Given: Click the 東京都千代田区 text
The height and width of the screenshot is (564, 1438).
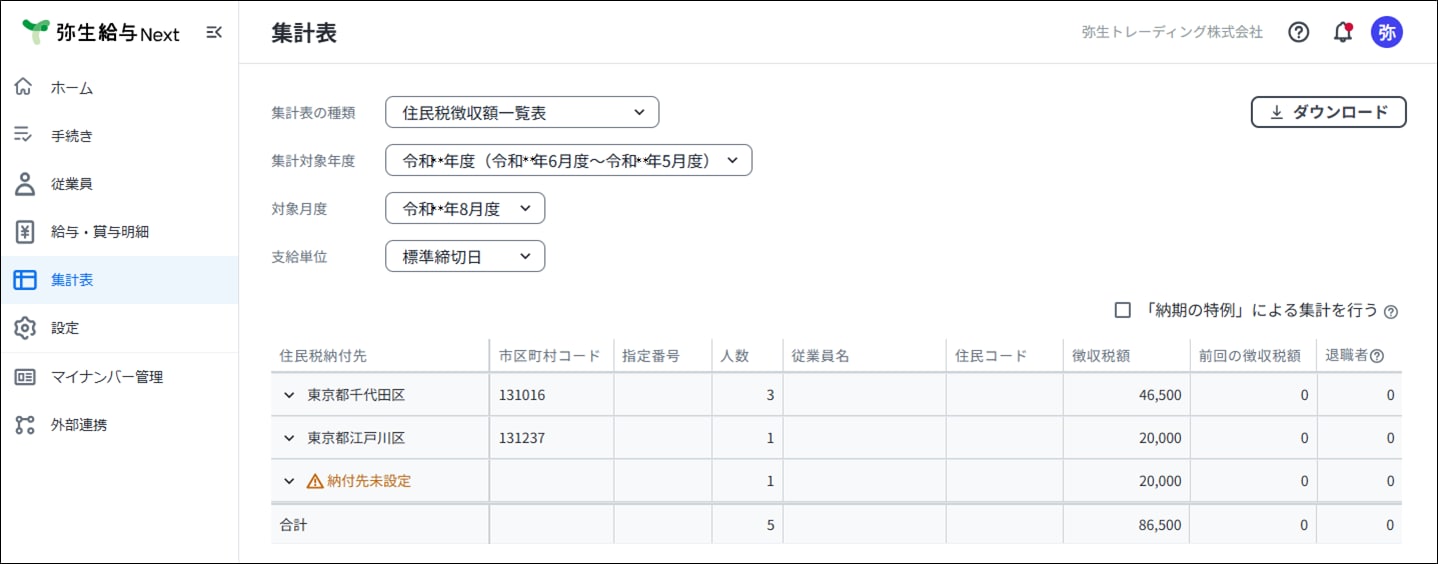Looking at the screenshot, I should (356, 395).
